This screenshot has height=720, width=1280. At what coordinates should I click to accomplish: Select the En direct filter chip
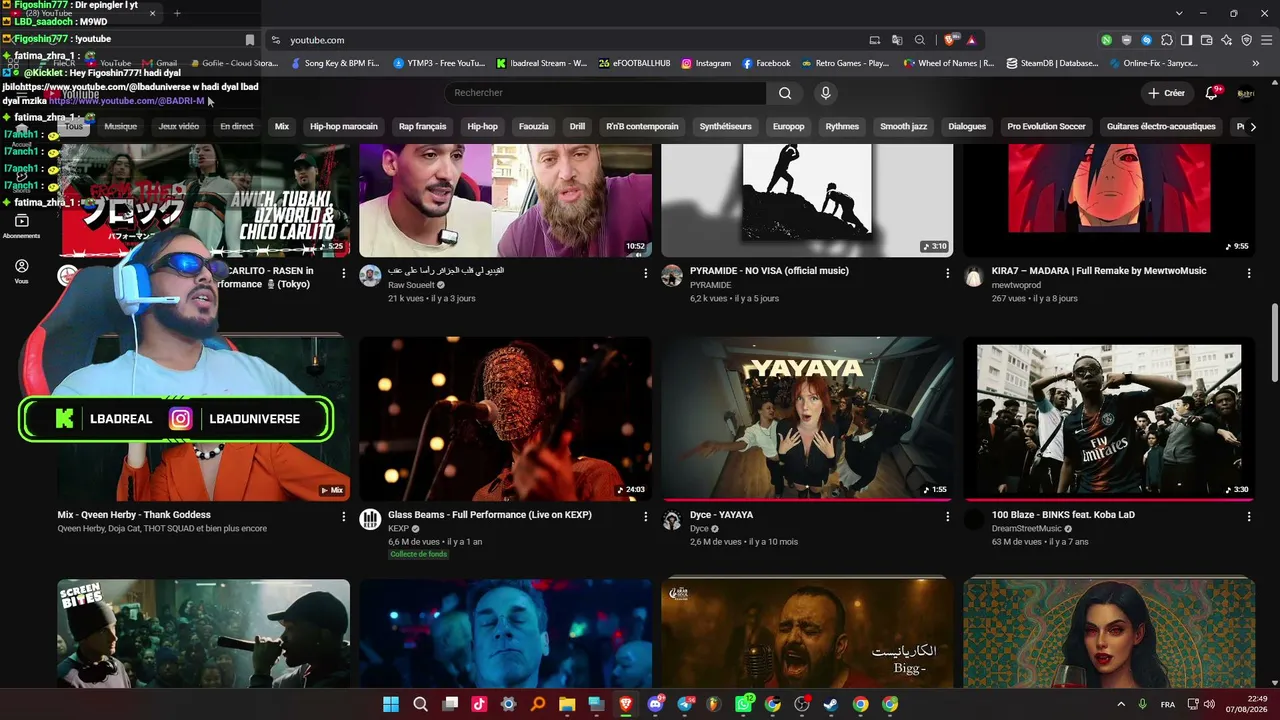237,127
